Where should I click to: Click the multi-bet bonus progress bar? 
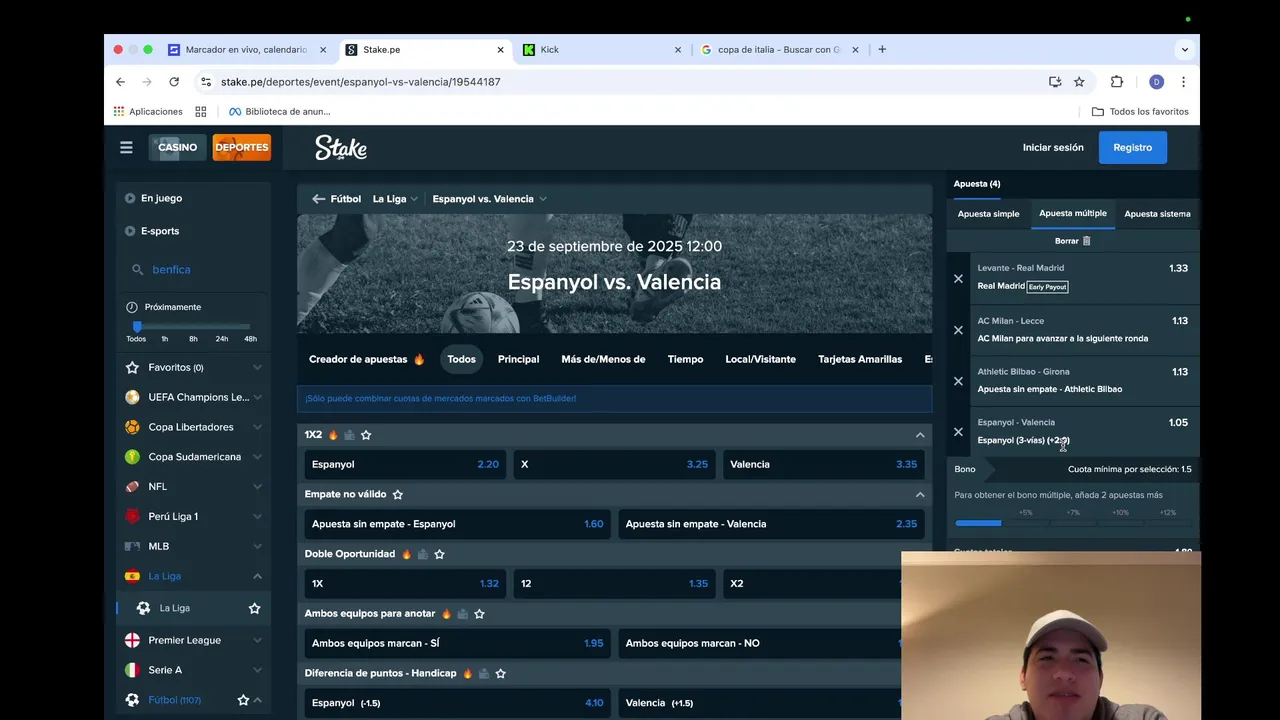point(1073,523)
